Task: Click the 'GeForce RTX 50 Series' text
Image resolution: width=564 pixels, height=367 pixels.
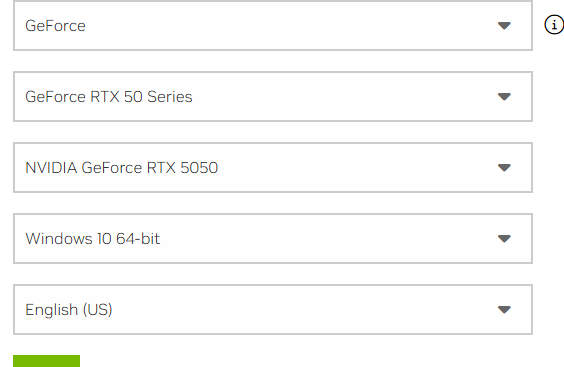Action: click(109, 97)
